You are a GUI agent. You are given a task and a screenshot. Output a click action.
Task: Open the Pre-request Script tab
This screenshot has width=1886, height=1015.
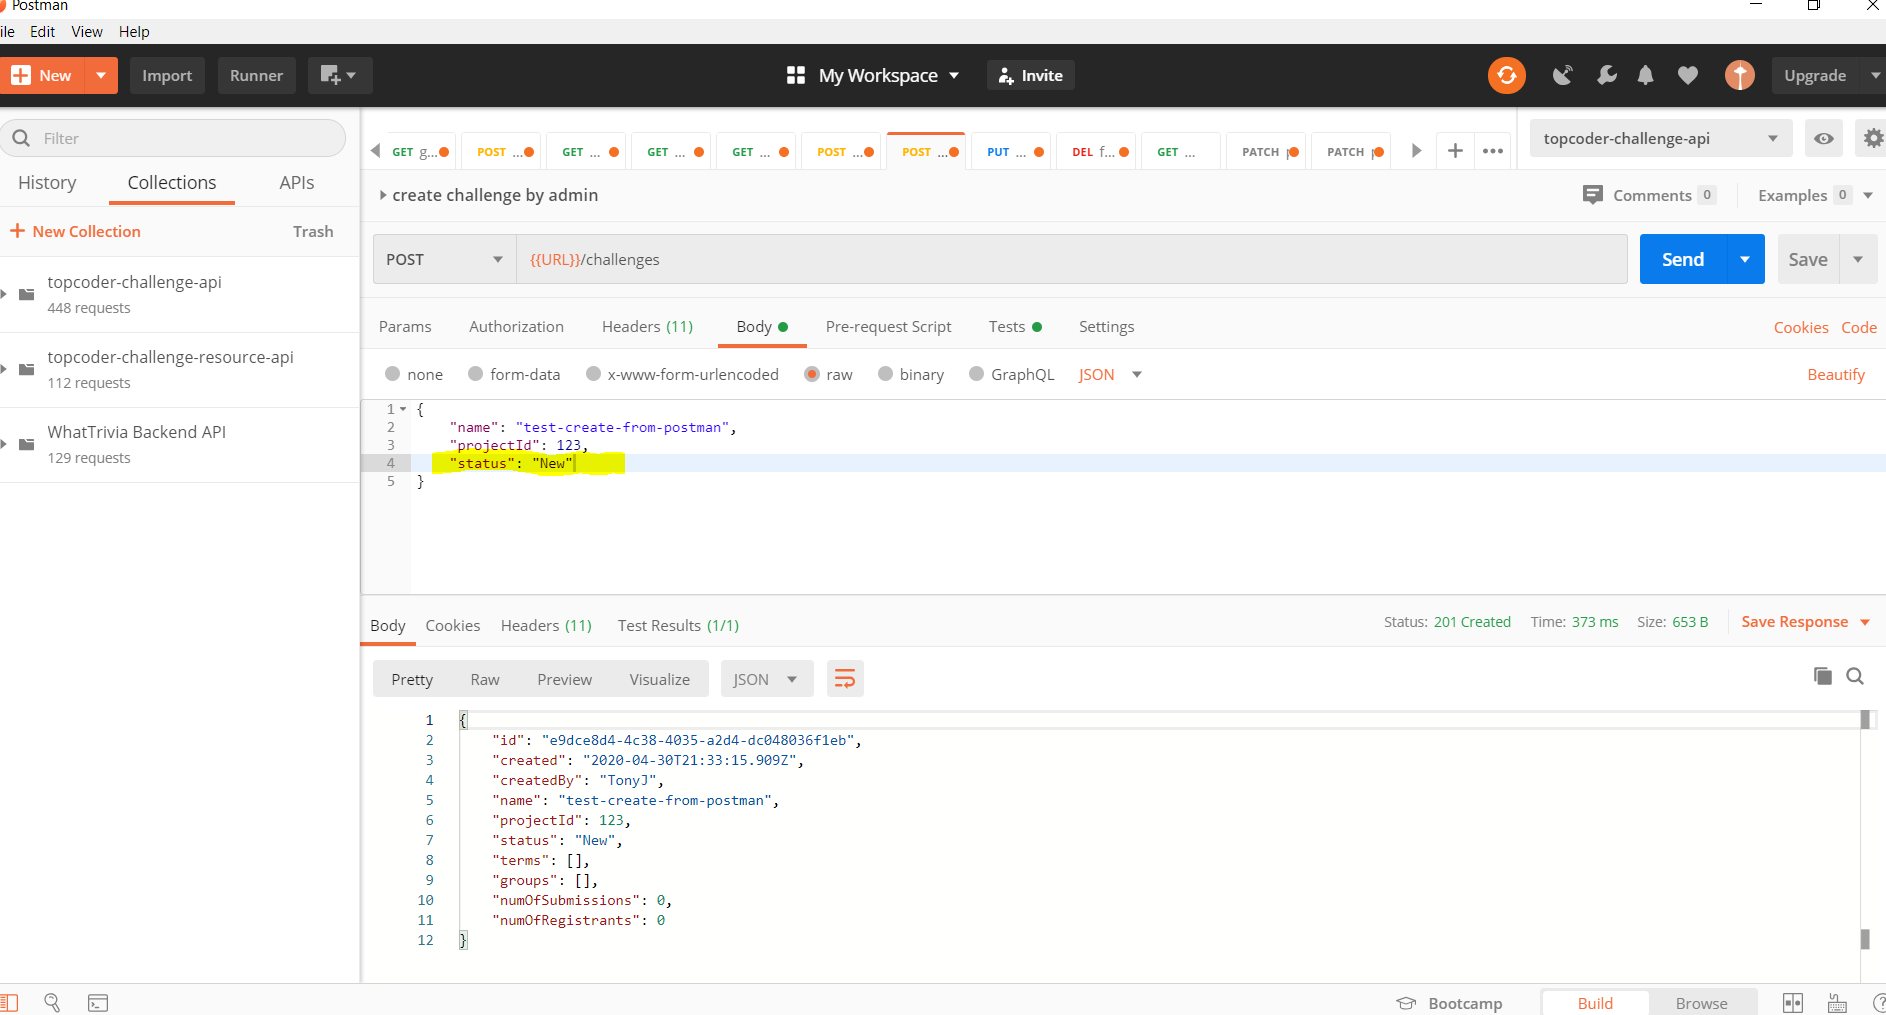click(888, 326)
